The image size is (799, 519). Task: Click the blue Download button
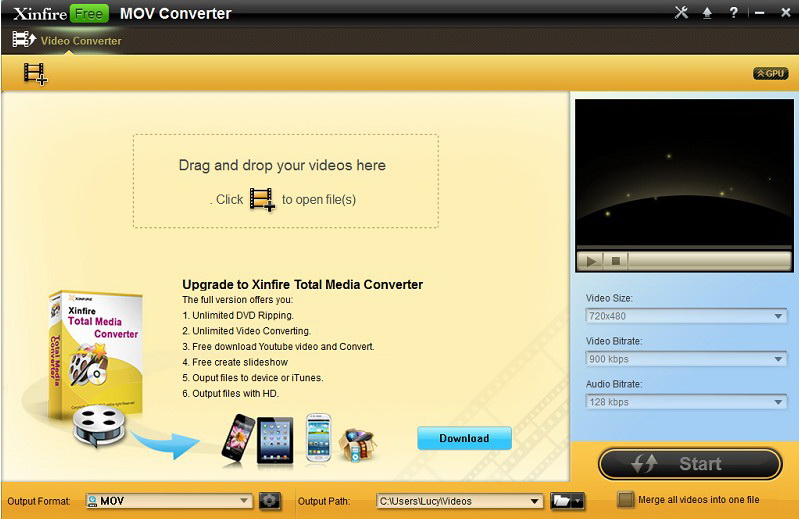click(464, 438)
